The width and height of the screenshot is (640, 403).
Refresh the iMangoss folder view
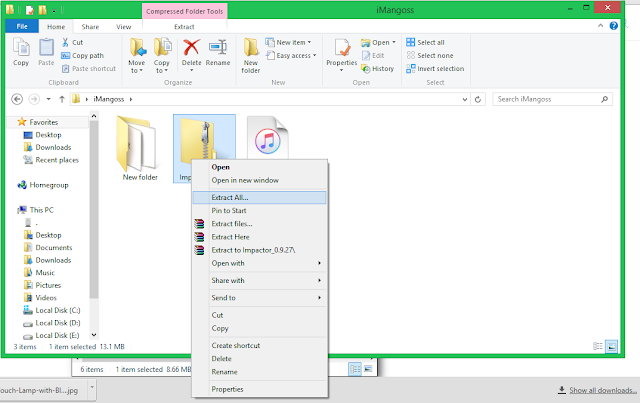(478, 99)
